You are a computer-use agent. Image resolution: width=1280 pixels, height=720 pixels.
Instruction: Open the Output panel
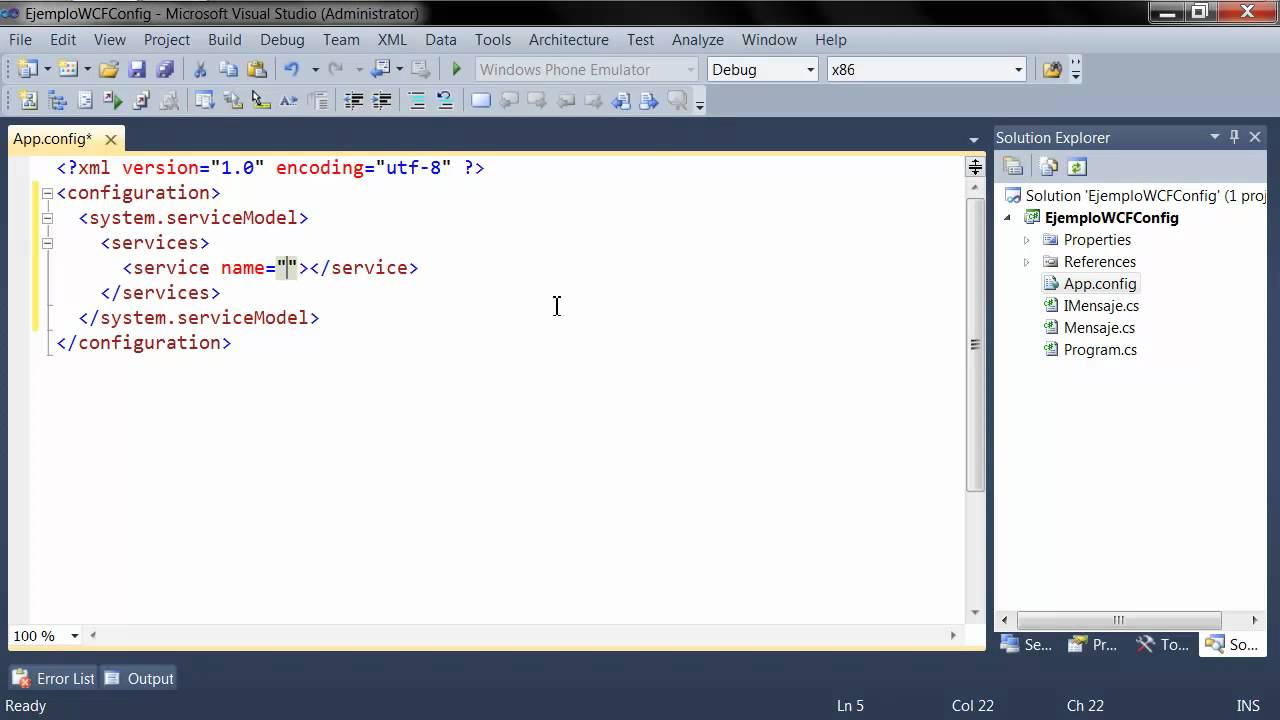[139, 678]
